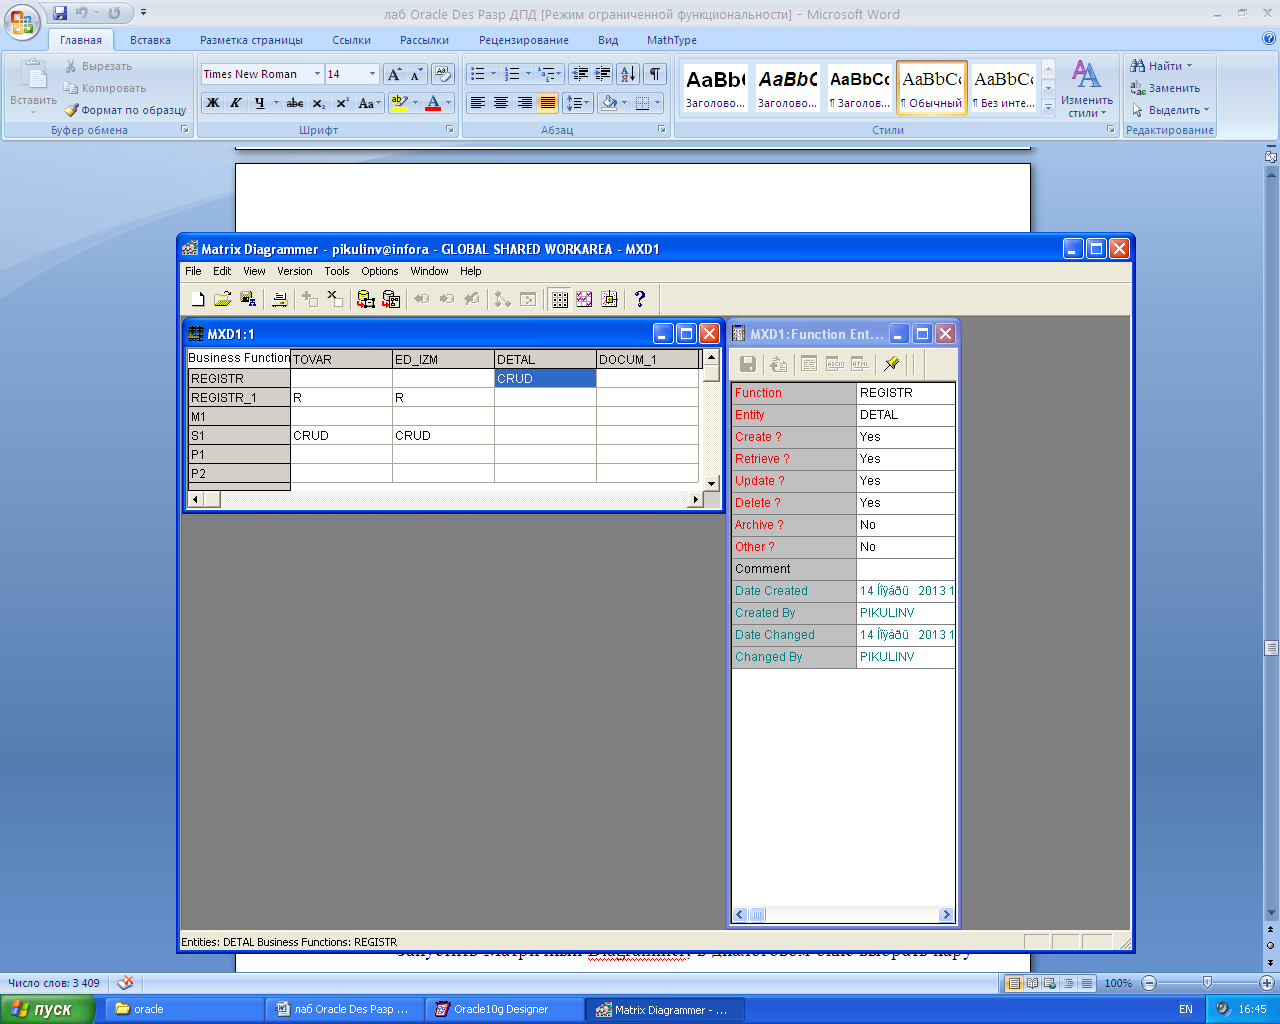Toggle underline Ч formatting
1280x1024 pixels.
point(260,103)
